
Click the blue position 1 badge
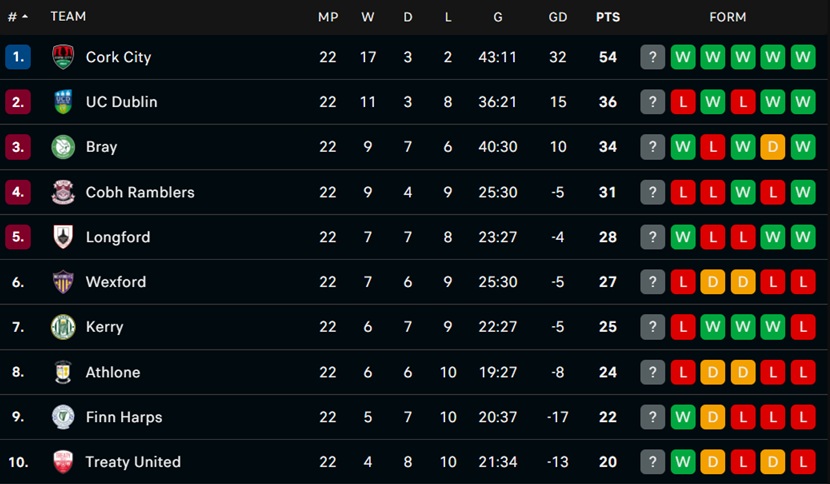(x=18, y=57)
